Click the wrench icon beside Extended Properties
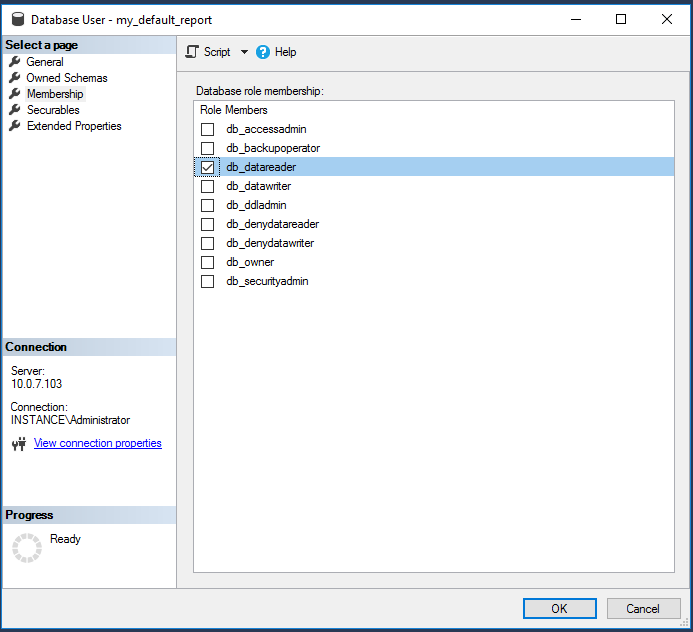This screenshot has height=632, width=693. (15, 126)
